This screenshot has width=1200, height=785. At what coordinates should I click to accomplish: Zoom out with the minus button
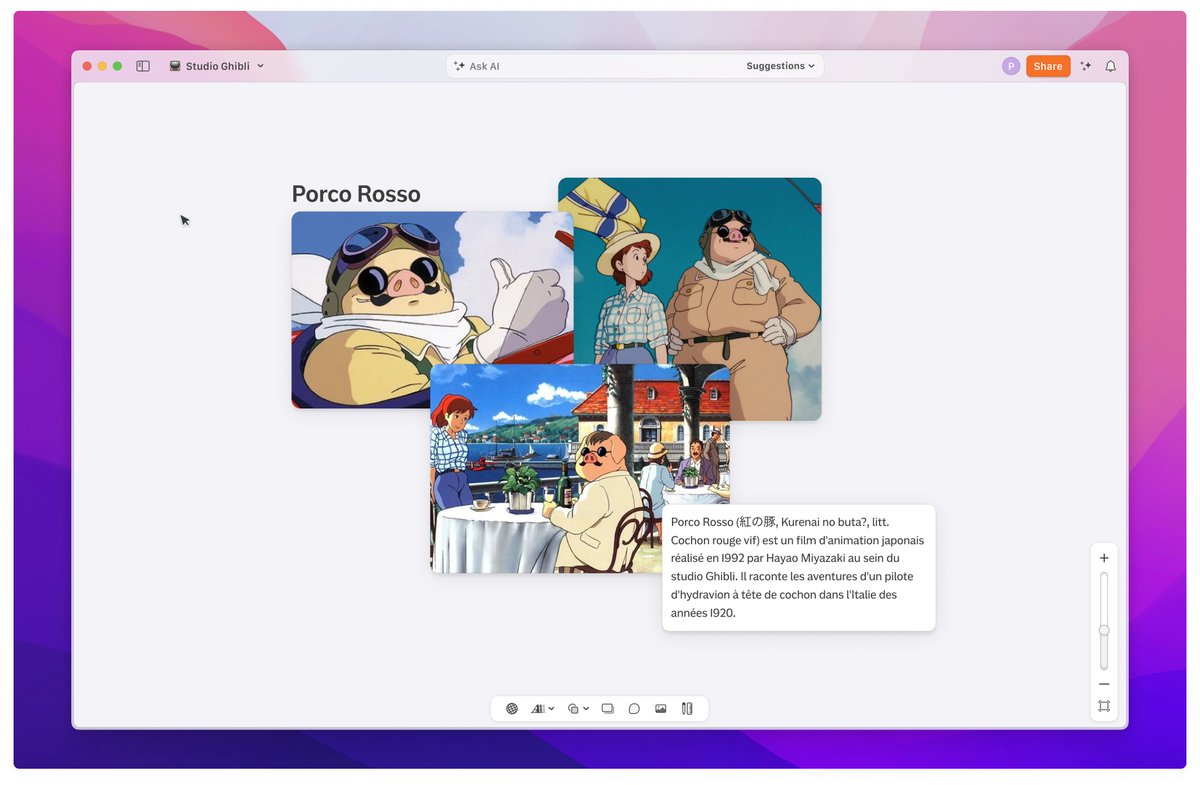click(1104, 684)
